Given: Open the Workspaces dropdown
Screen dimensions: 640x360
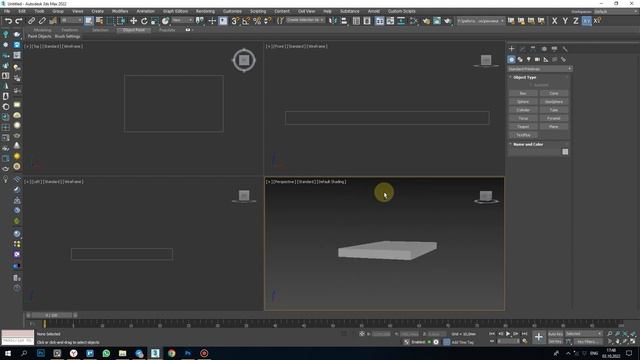Looking at the screenshot, I should point(615,11).
